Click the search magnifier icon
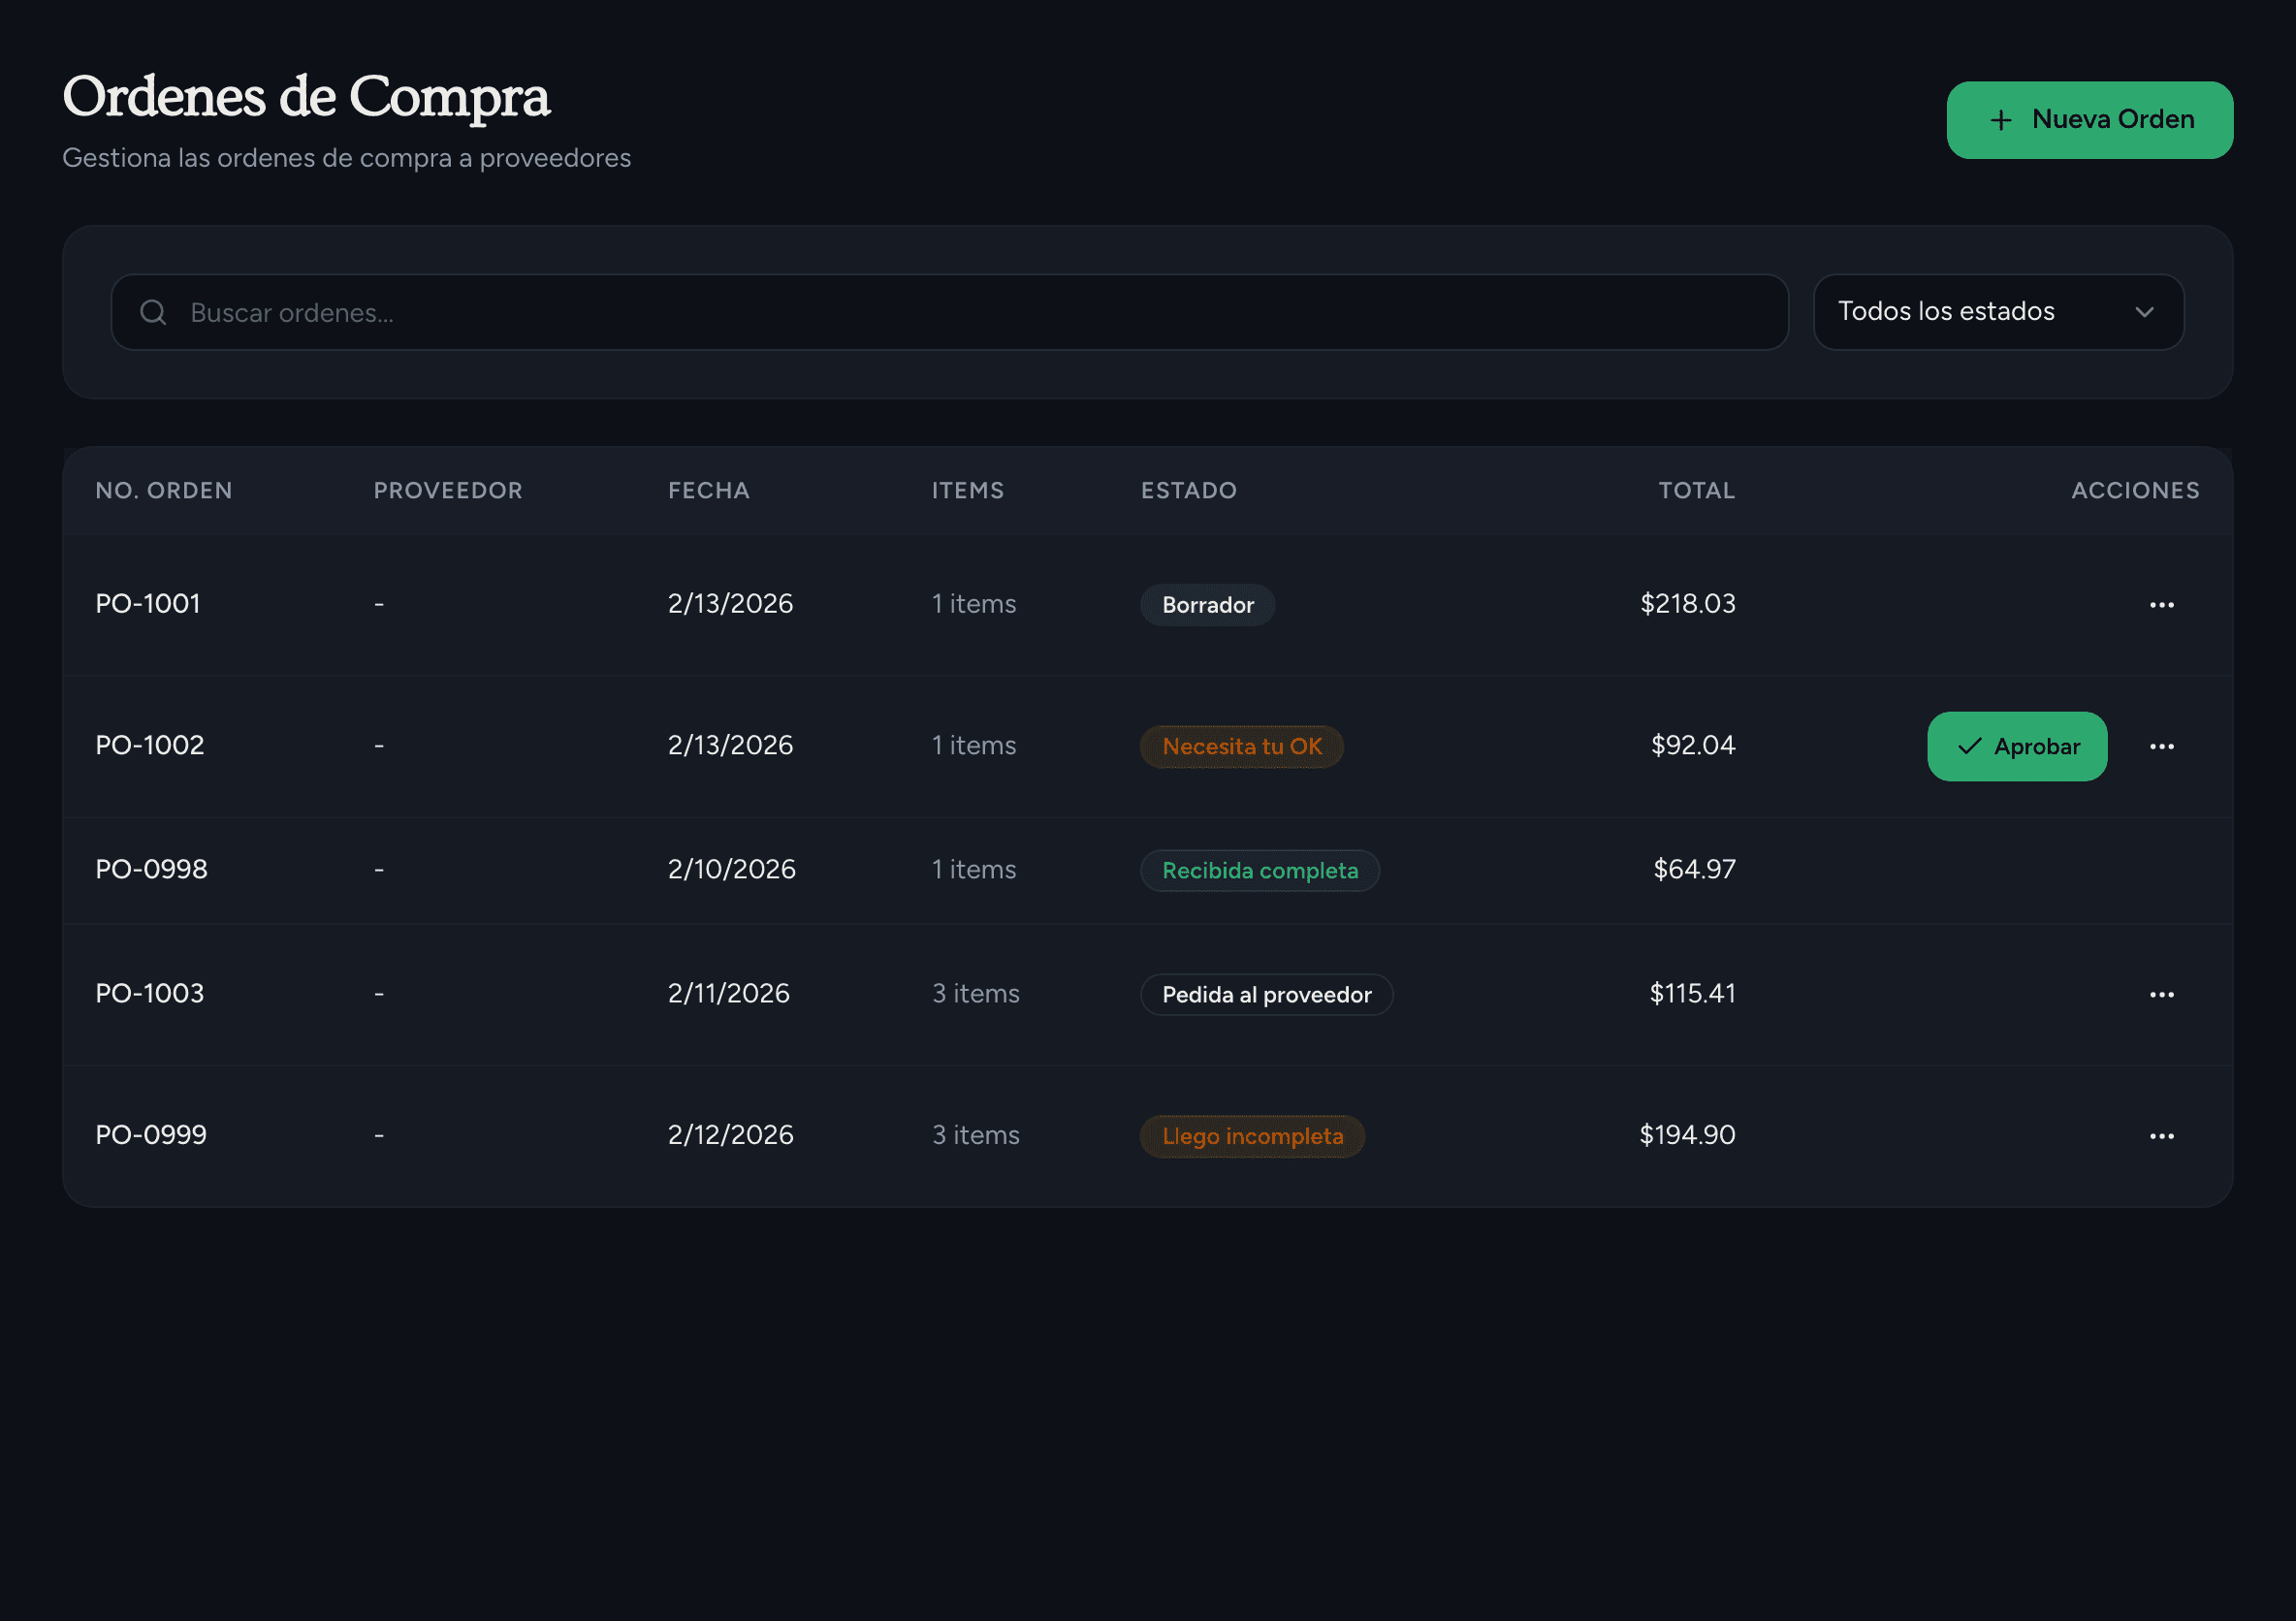 [153, 313]
